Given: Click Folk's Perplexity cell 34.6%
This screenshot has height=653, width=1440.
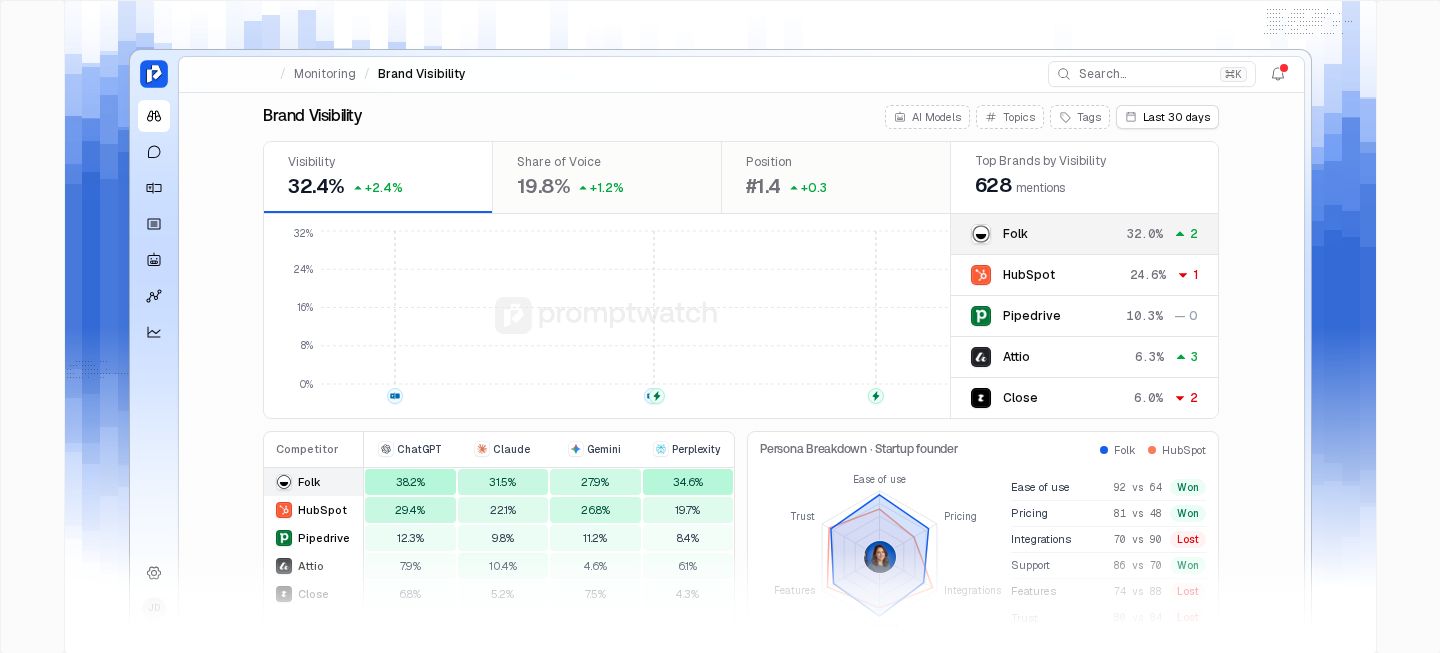Looking at the screenshot, I should (x=688, y=482).
